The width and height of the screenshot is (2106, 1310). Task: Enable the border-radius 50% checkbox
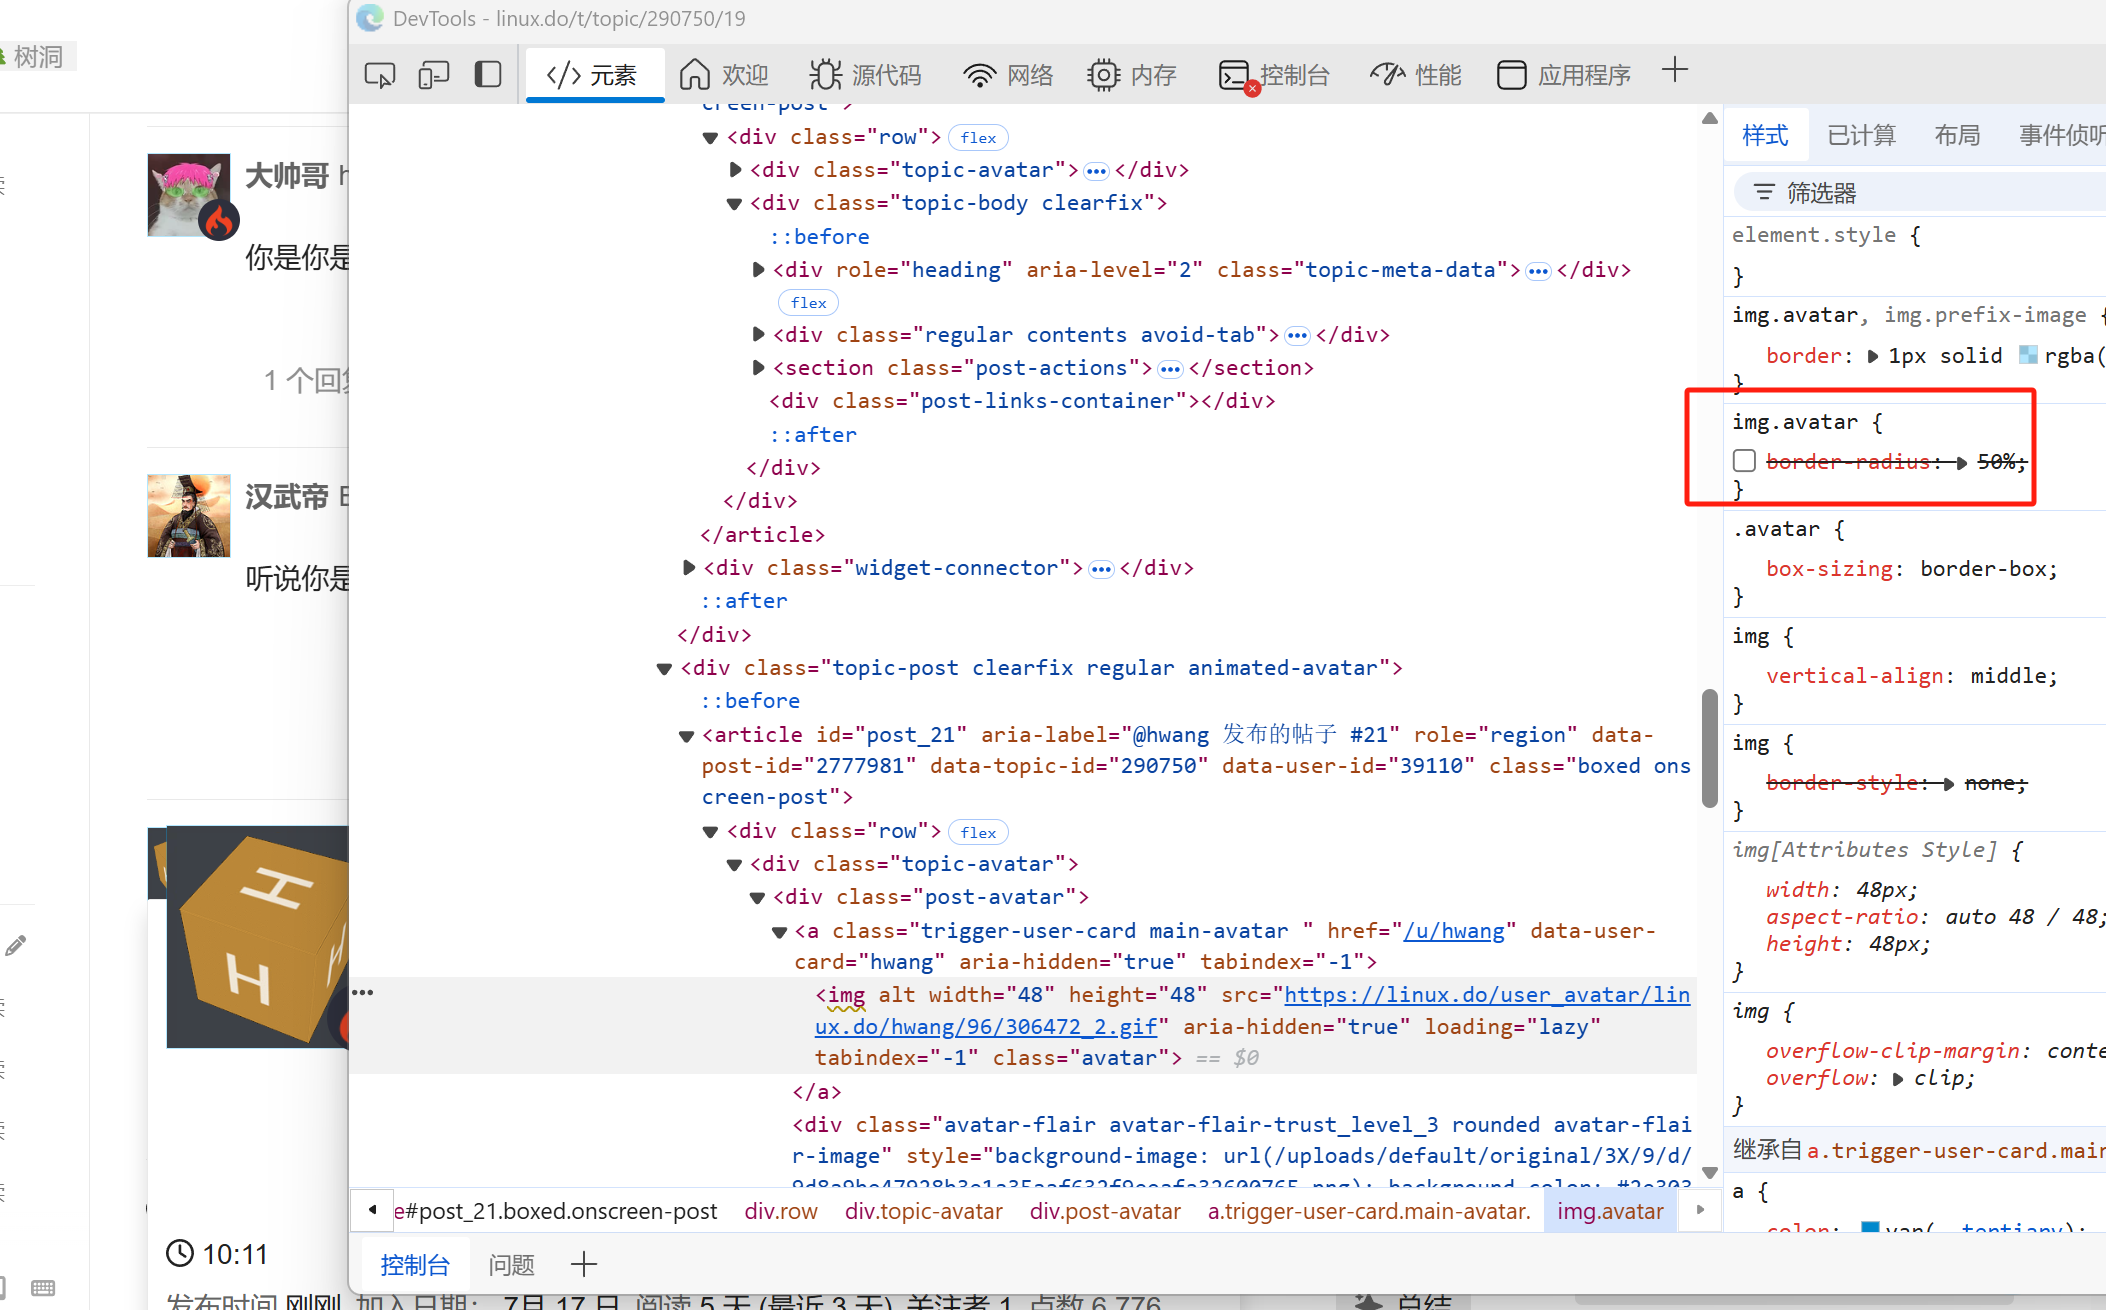1745,461
